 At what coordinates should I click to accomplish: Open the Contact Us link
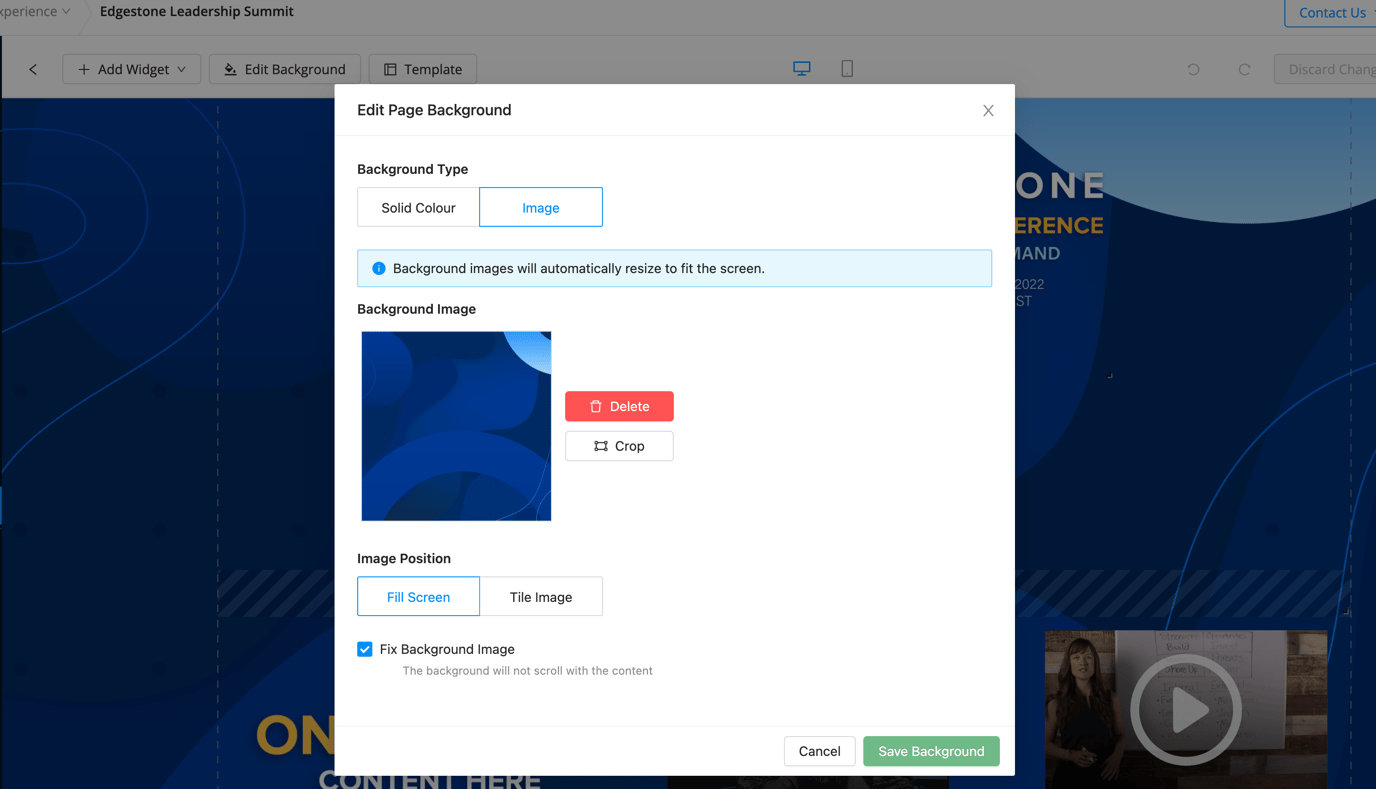click(x=1331, y=13)
